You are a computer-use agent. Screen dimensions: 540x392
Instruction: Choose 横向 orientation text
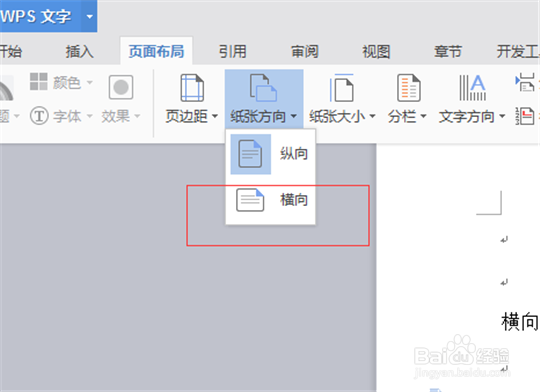coord(294,200)
